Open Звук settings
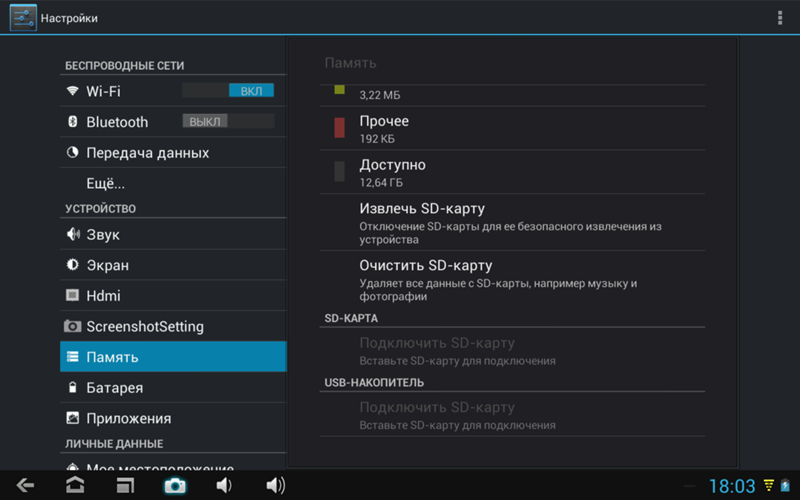The height and width of the screenshot is (500, 800). click(x=173, y=234)
